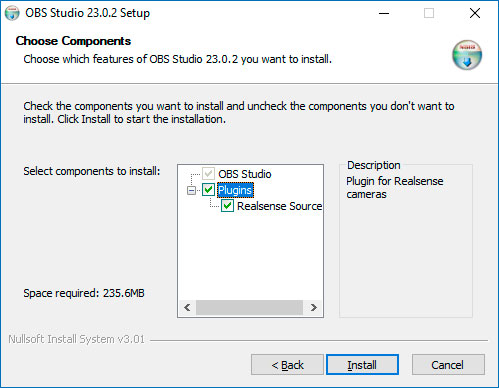
Task: Click the OBS setup logo in header
Action: pyautogui.click(x=467, y=55)
